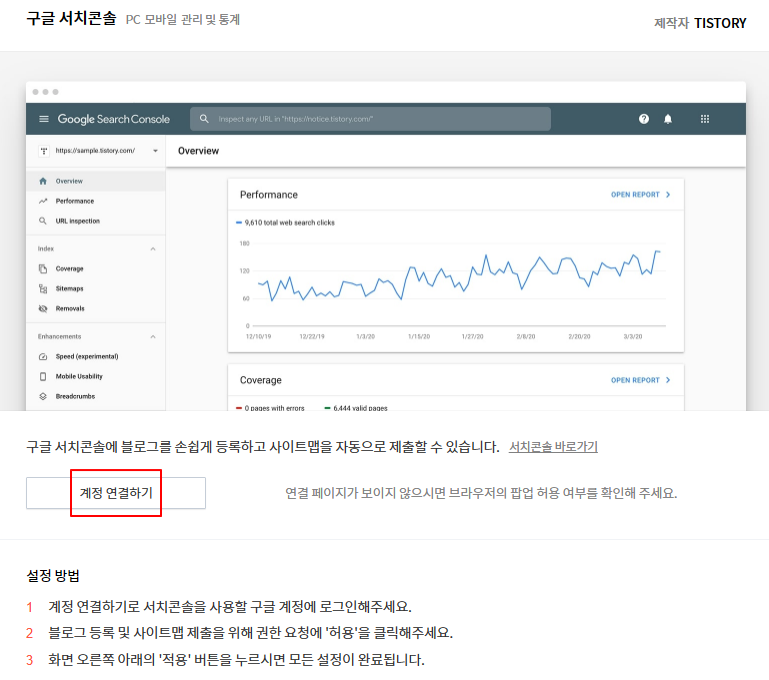Screen dimensions: 769x680
Task: Click the Overview page heading
Action: click(x=198, y=151)
